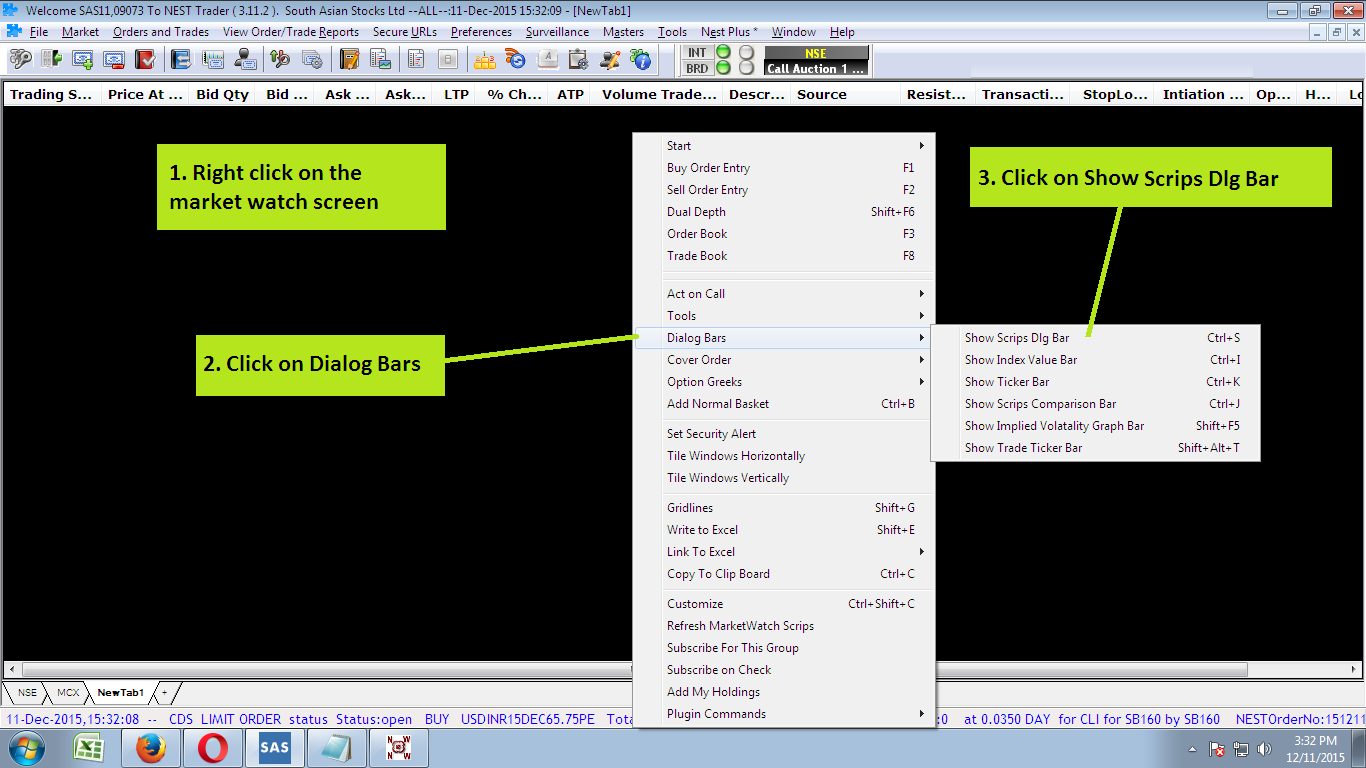Expand the Plugin Commands submenu

pos(785,714)
